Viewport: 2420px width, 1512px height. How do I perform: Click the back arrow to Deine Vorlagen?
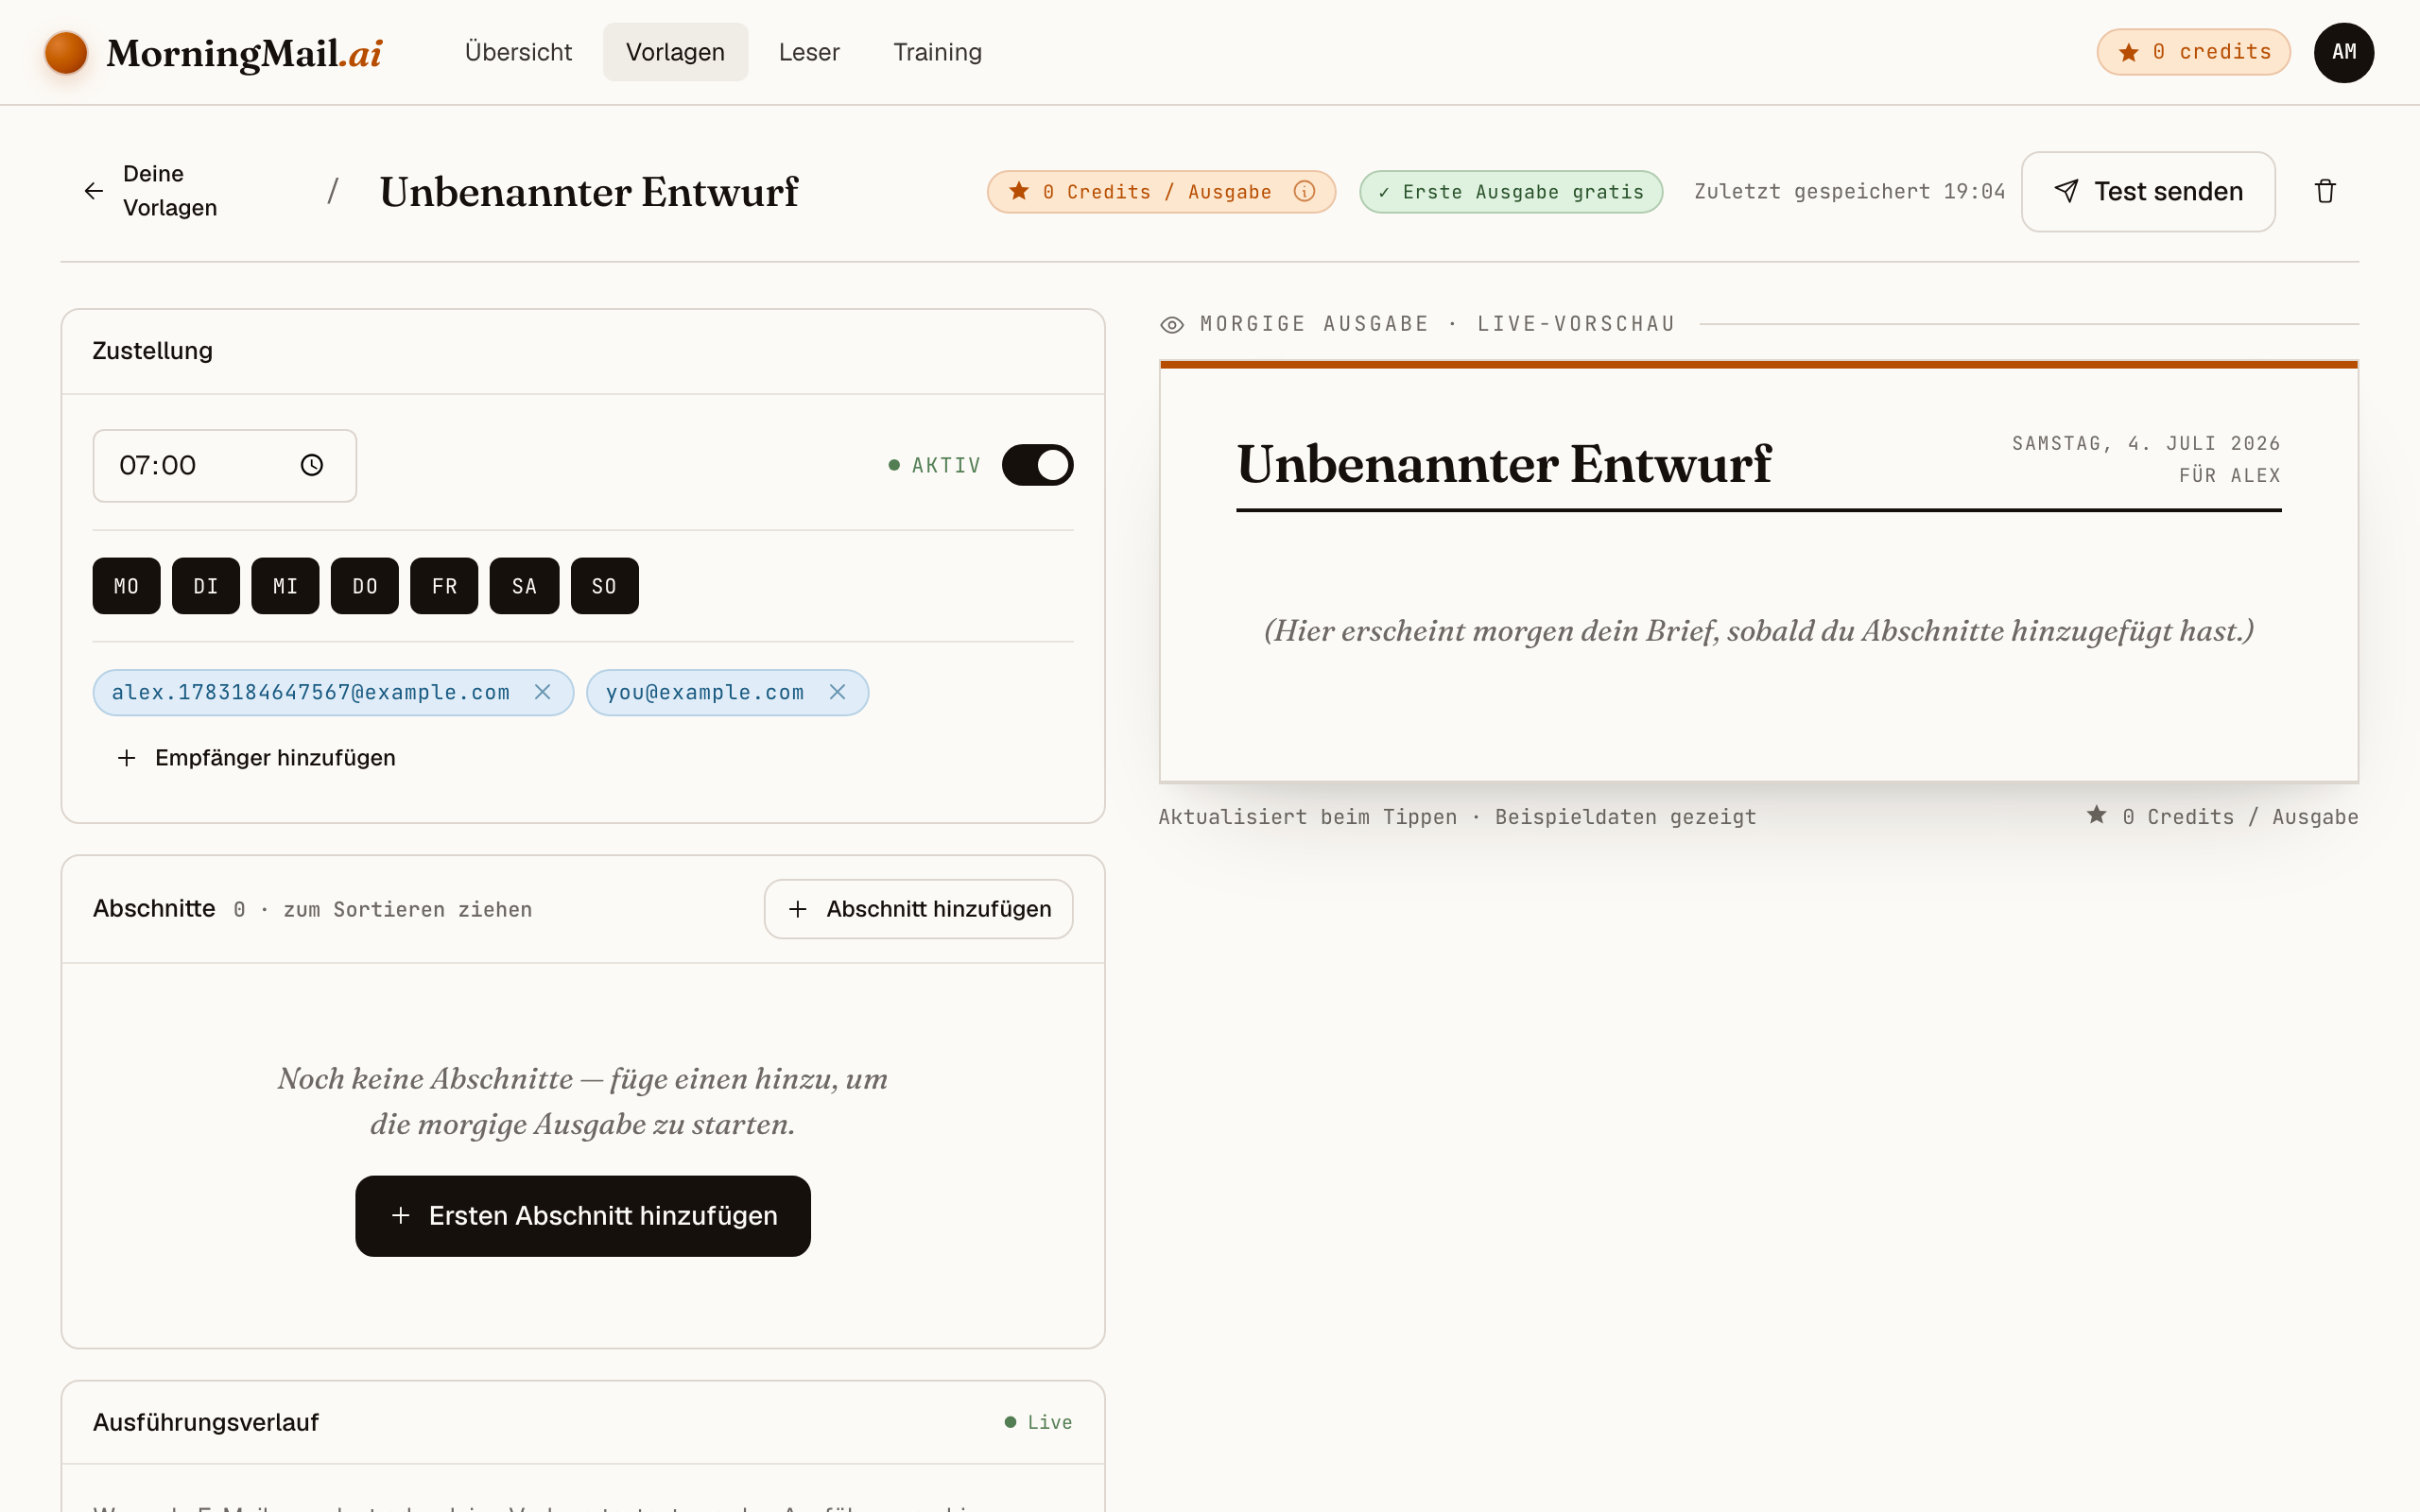(x=93, y=191)
